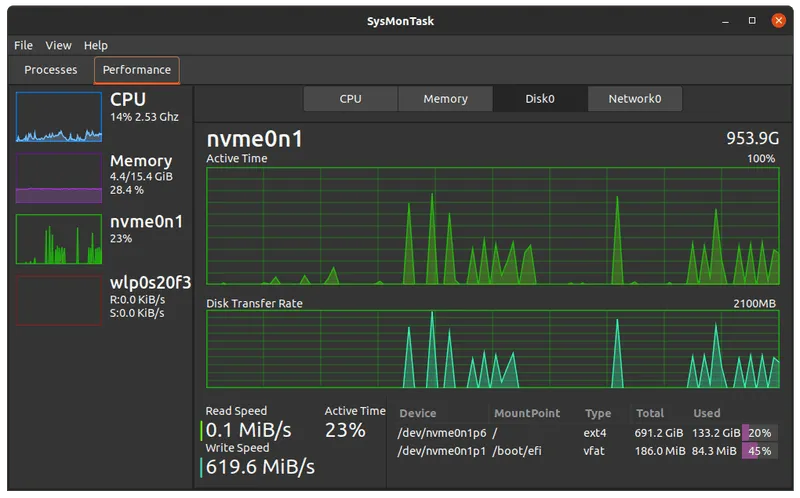Sort by the Device column header
The width and height of the screenshot is (800, 498).
pos(418,413)
